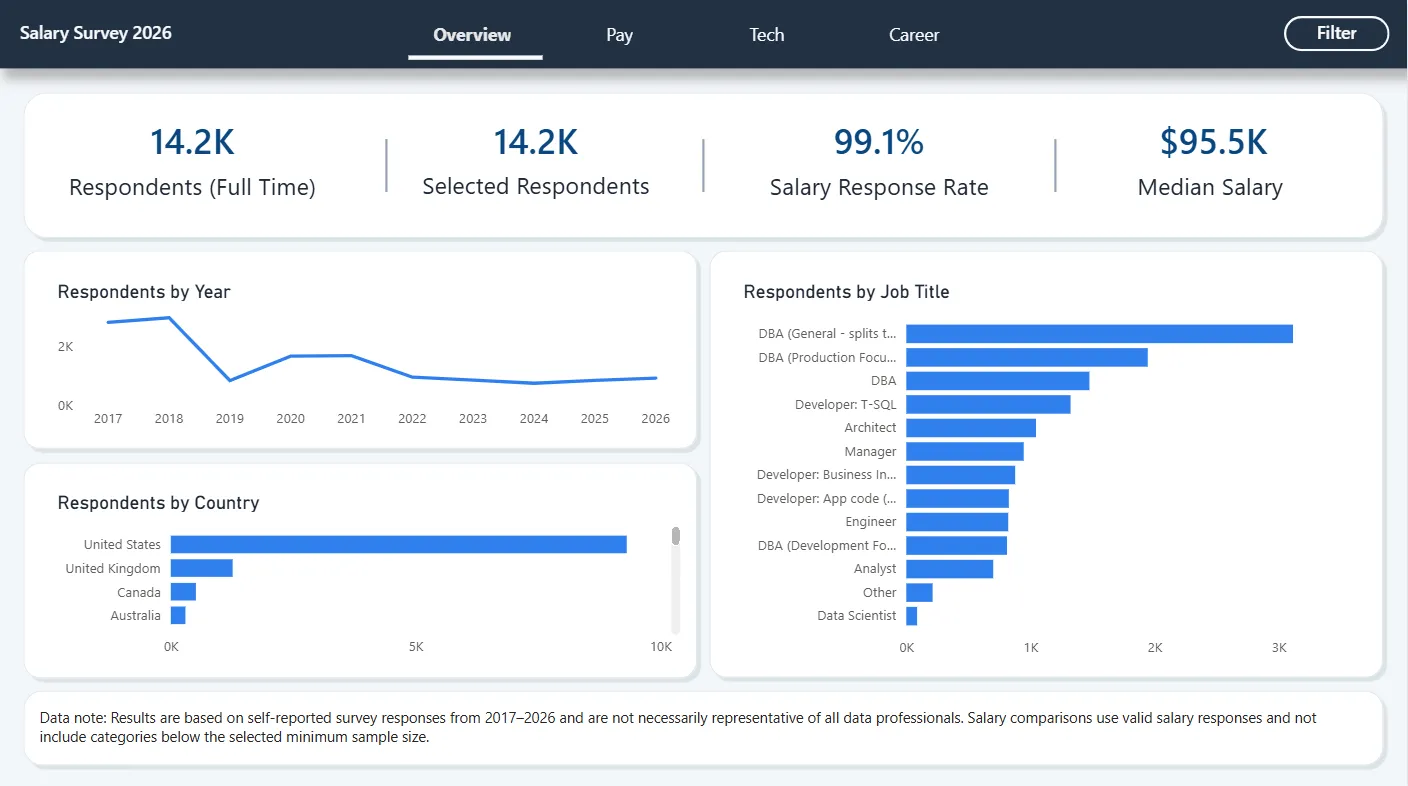The width and height of the screenshot is (1408, 786).
Task: Click the Respondents by Country chart title
Action: (x=158, y=503)
